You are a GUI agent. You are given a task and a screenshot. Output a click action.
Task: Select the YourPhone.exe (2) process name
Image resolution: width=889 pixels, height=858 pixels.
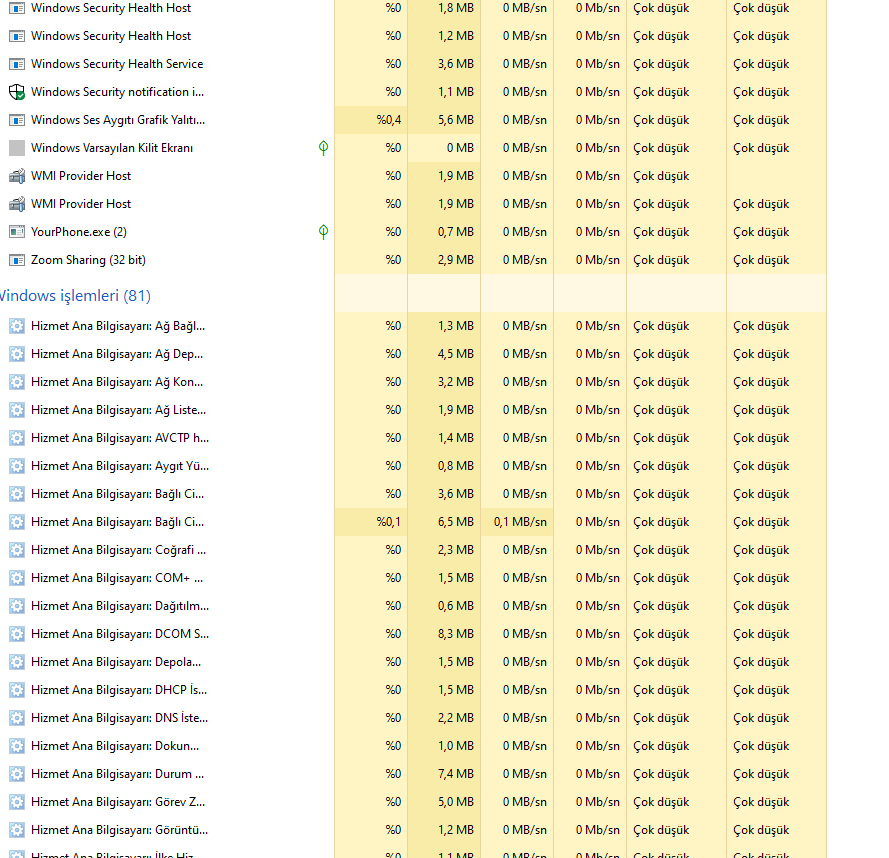coord(79,232)
